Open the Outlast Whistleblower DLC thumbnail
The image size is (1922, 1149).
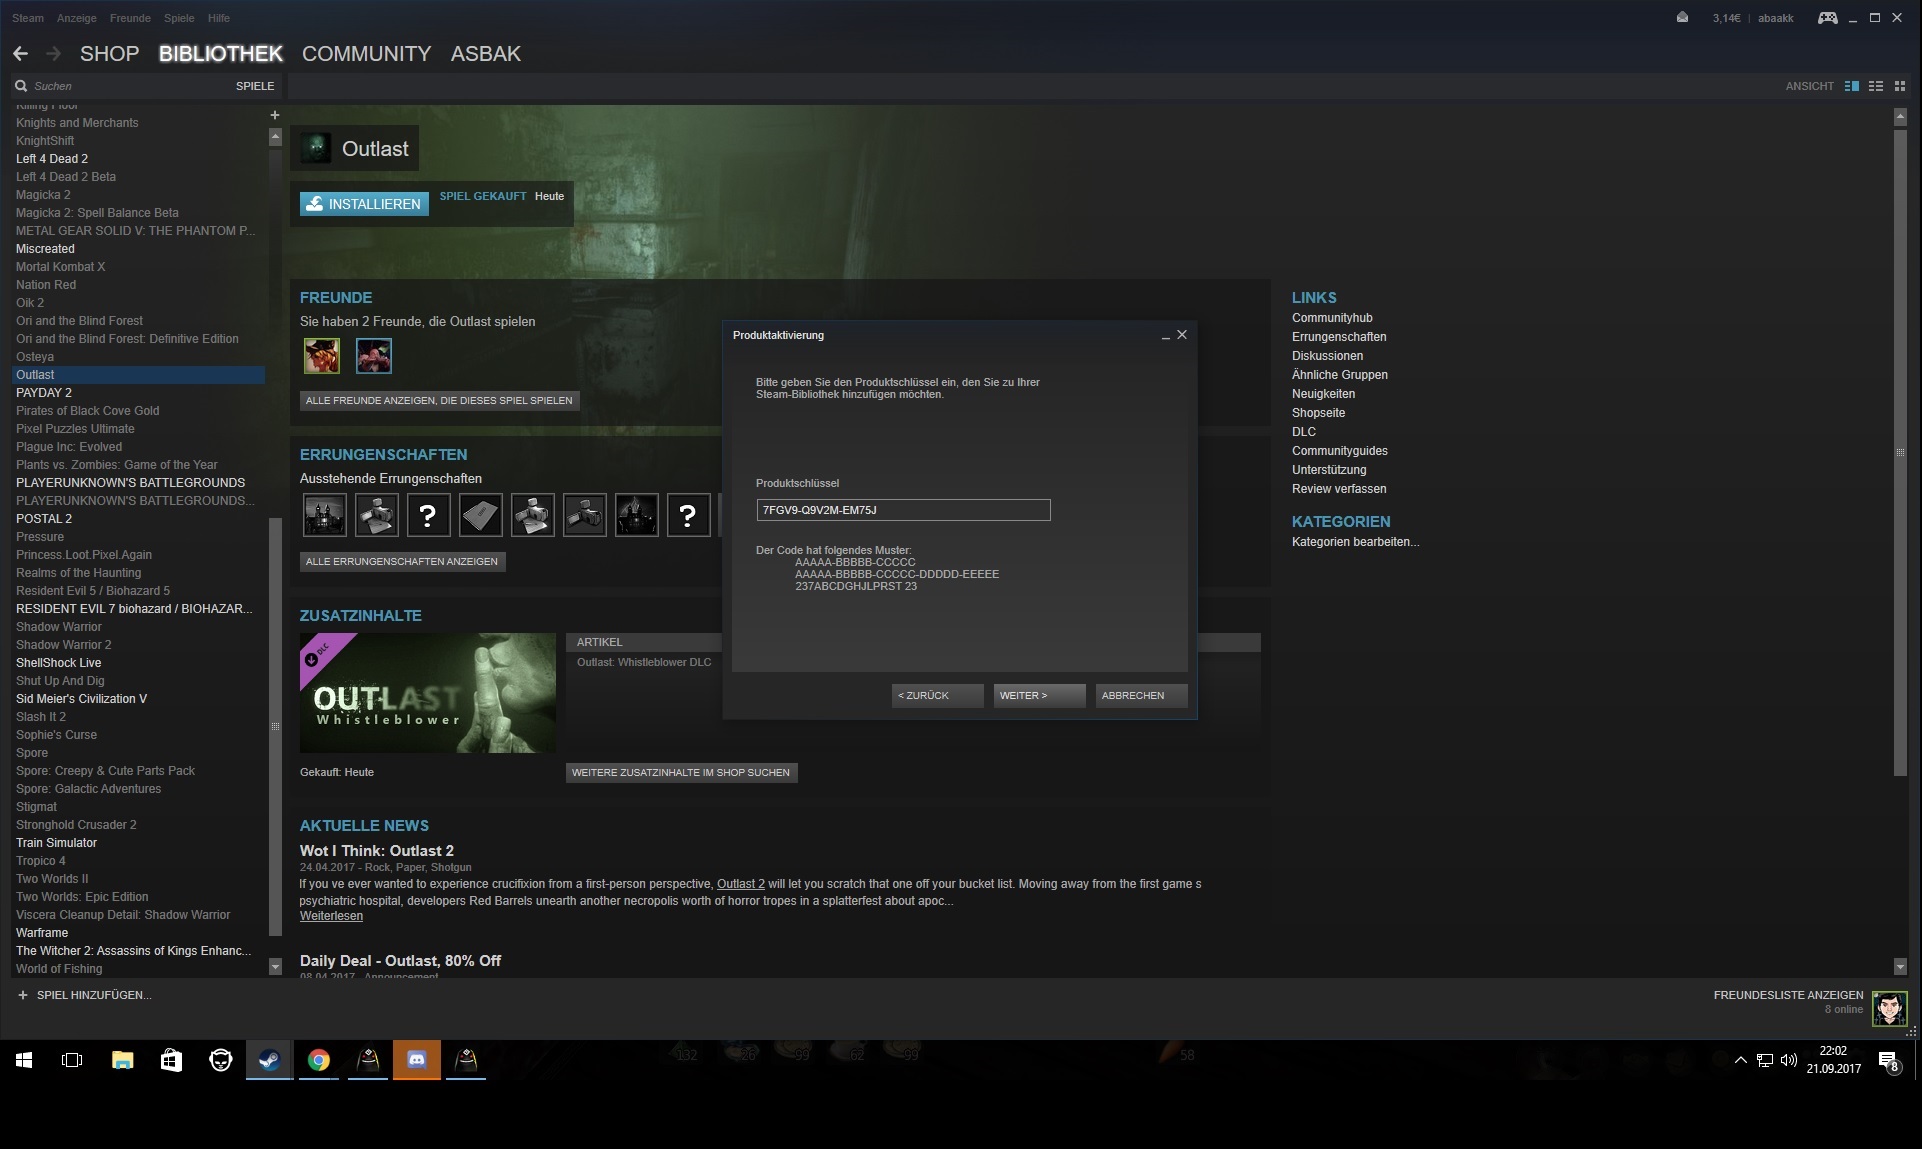point(427,692)
